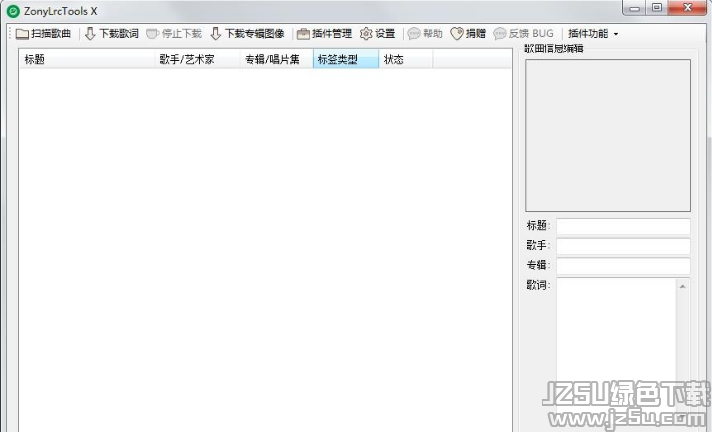
Task: Click the 帮助 speech bubble icon
Action: (x=414, y=34)
